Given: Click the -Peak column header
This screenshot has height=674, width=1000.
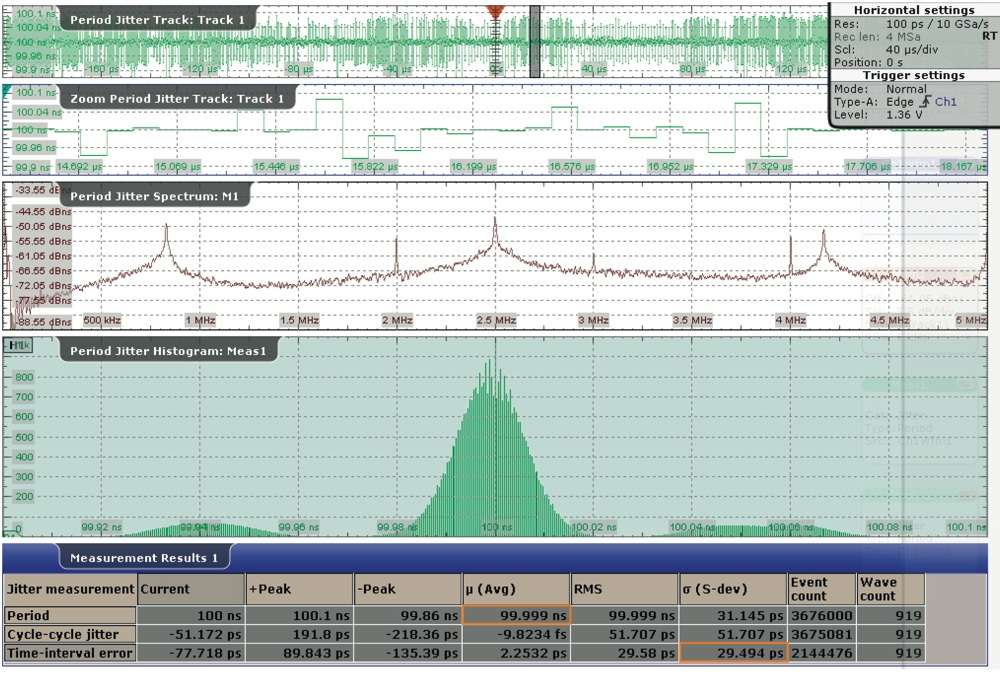Looking at the screenshot, I should click(408, 589).
